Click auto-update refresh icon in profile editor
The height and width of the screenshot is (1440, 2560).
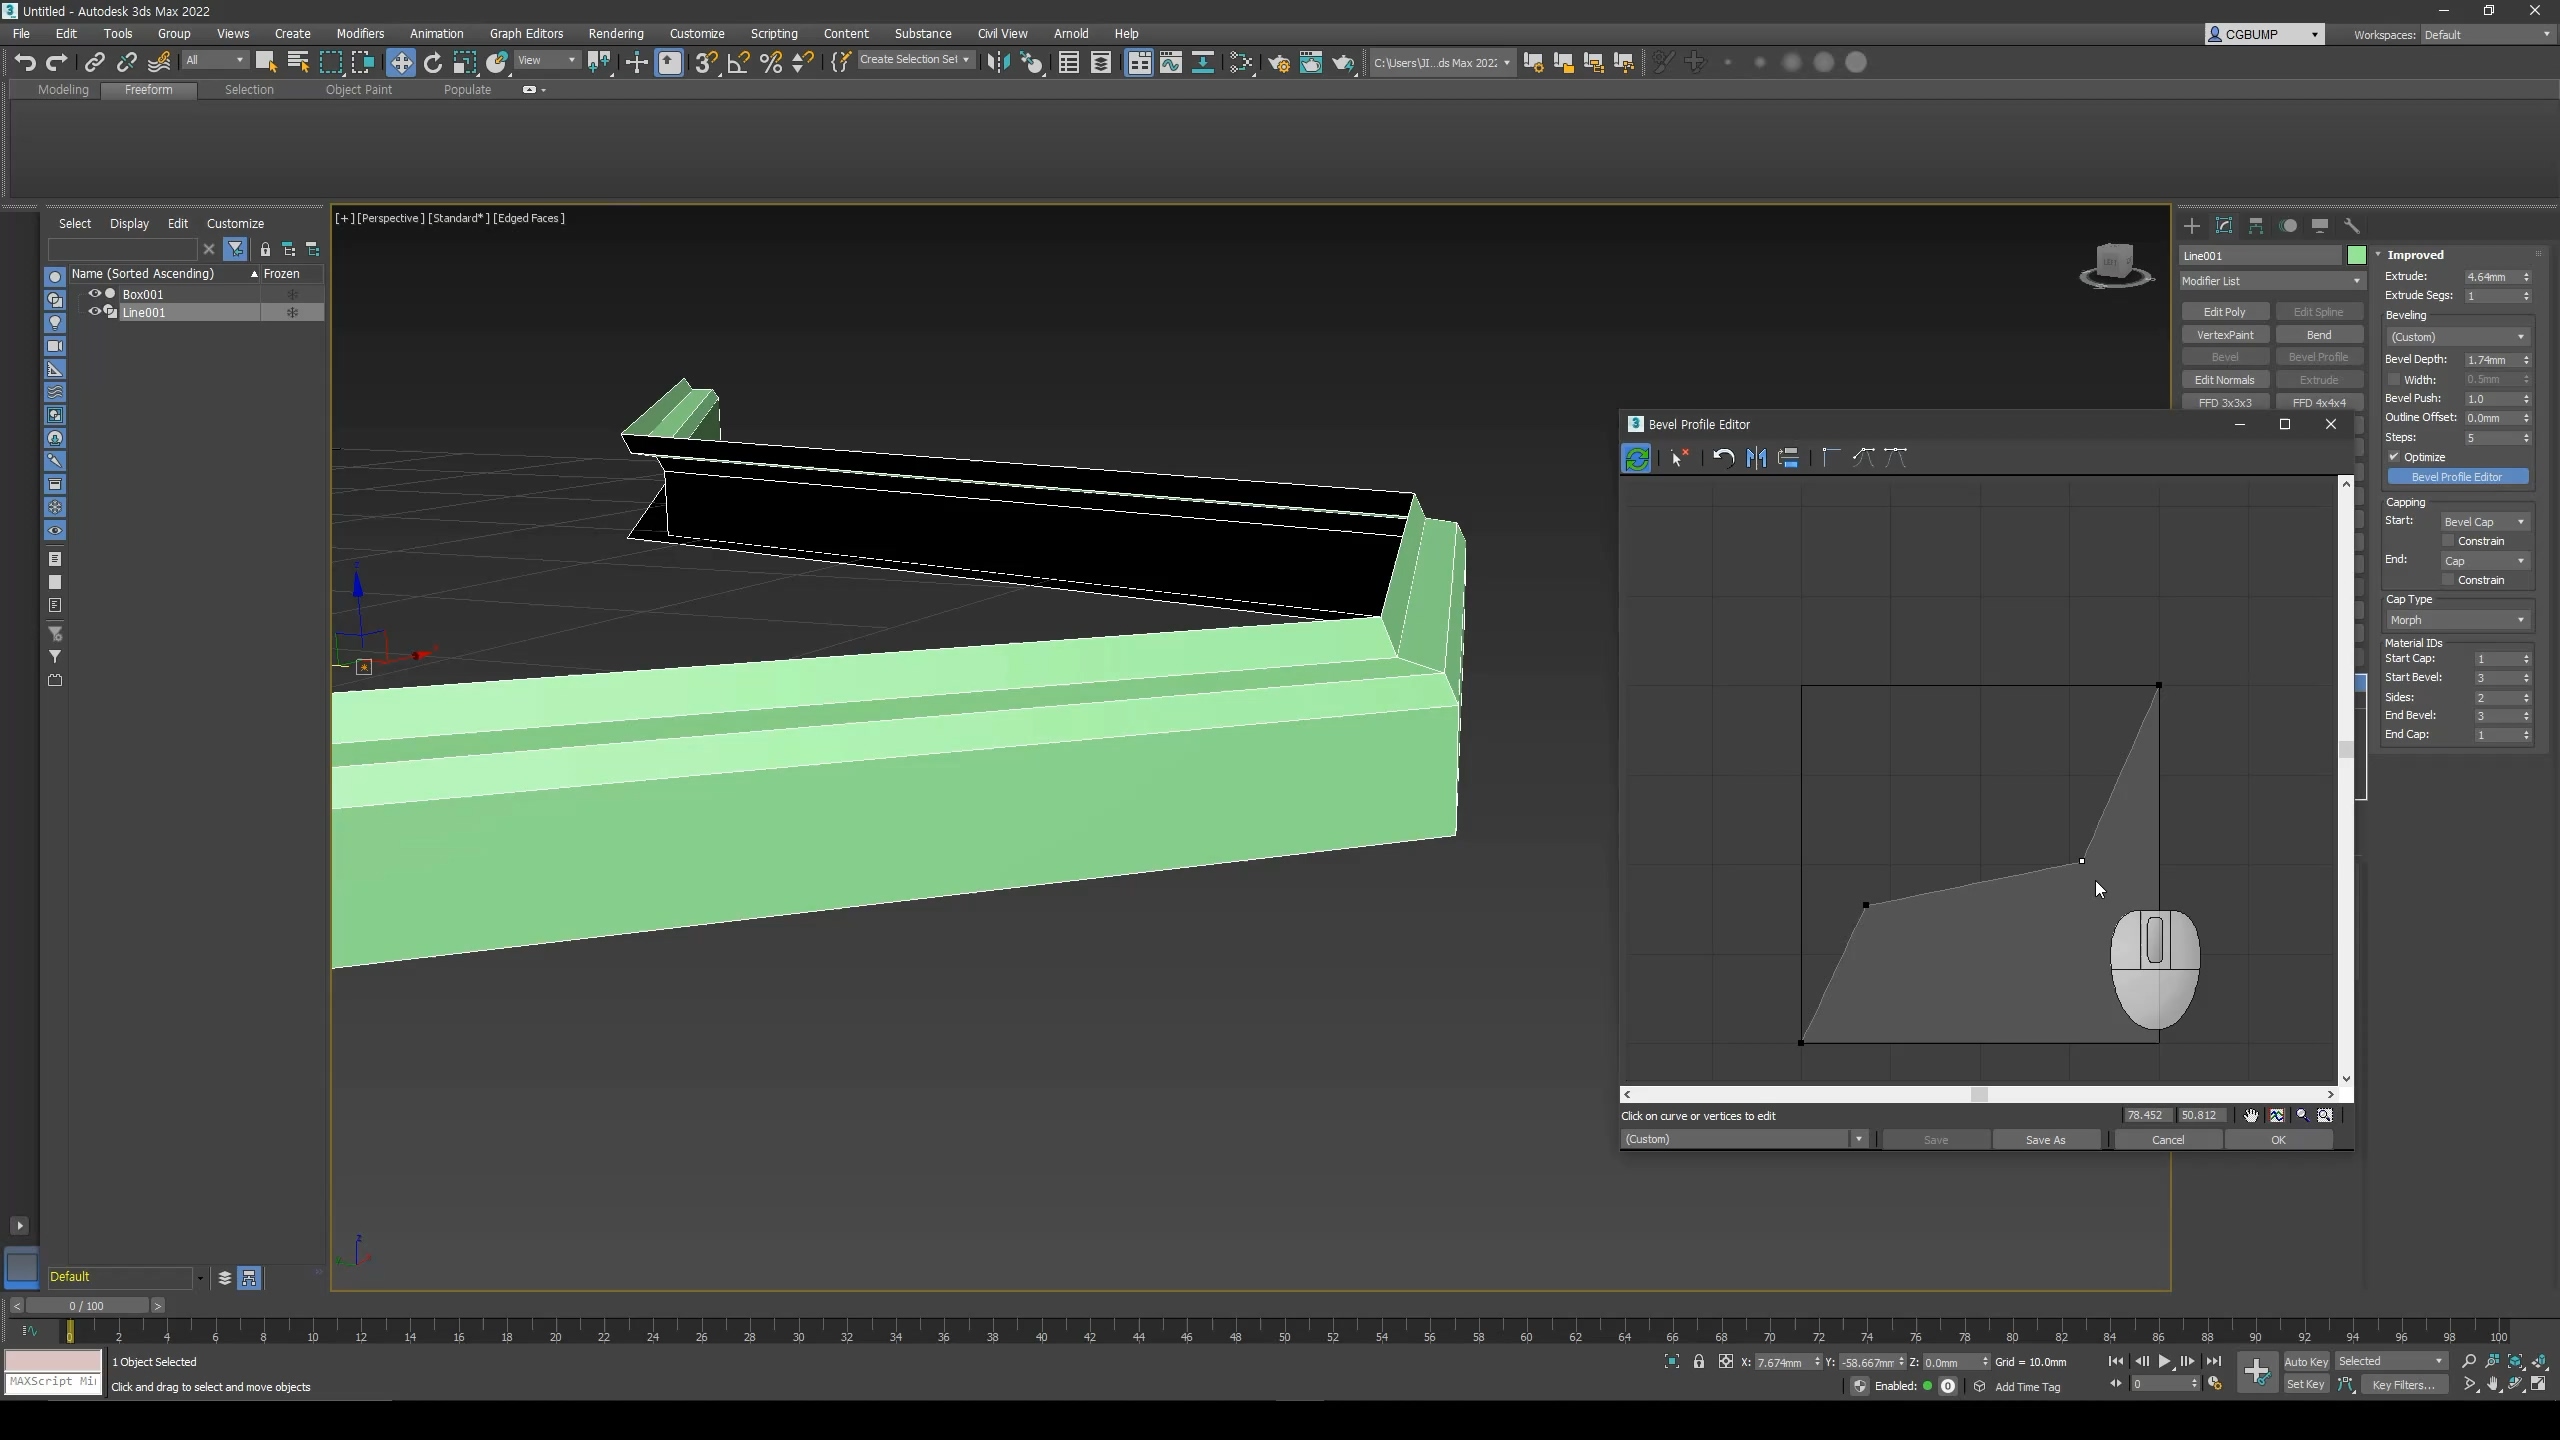pos(1637,458)
